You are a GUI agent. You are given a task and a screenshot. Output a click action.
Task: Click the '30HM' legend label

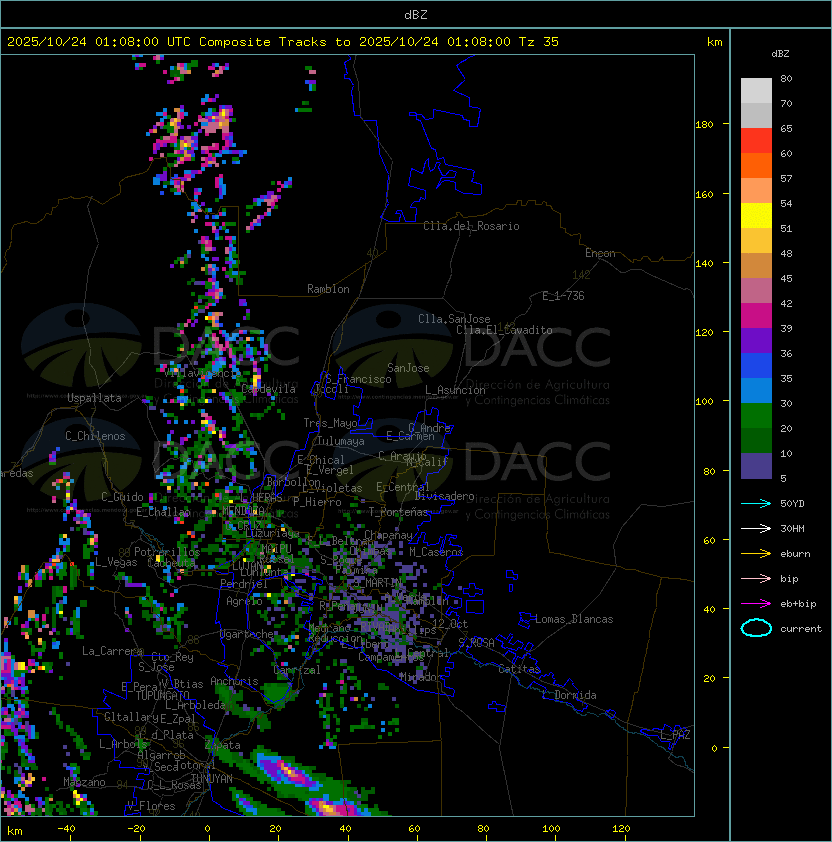[792, 528]
